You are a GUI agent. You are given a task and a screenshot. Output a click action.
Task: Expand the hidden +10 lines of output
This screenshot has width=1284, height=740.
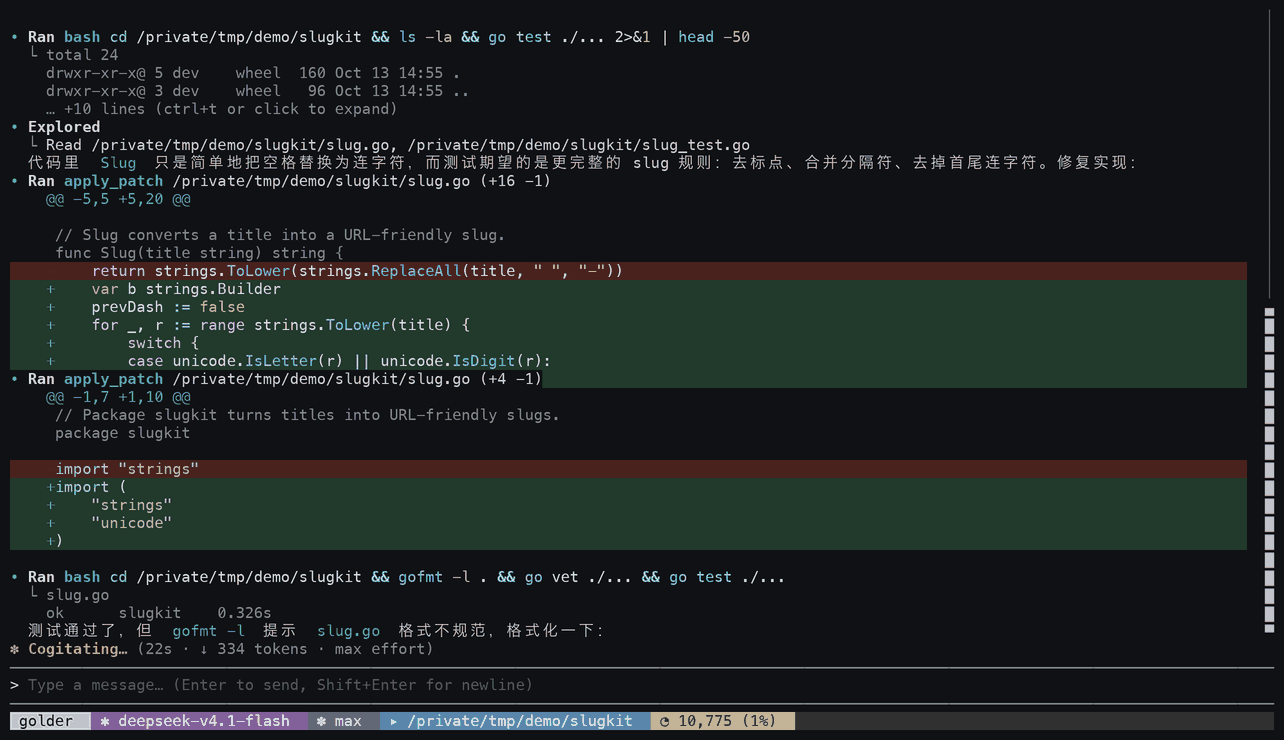click(x=222, y=109)
